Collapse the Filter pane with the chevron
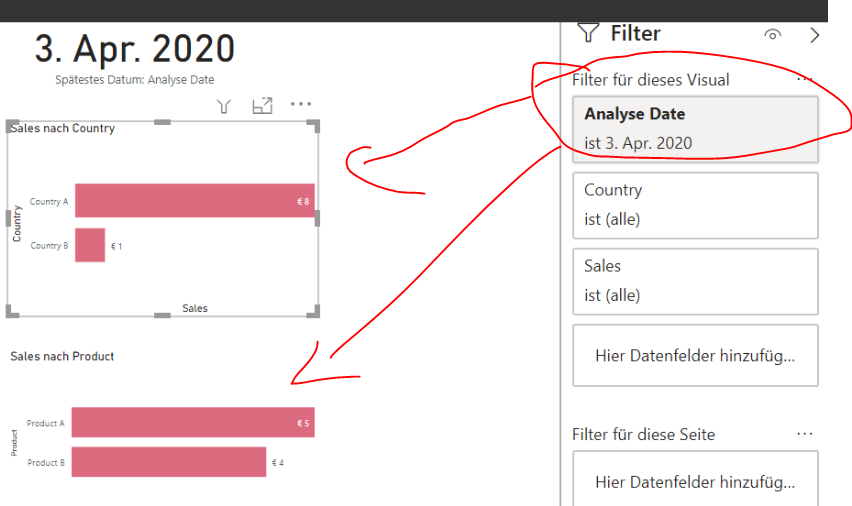Screen dimensions: 852x506 pos(814,35)
